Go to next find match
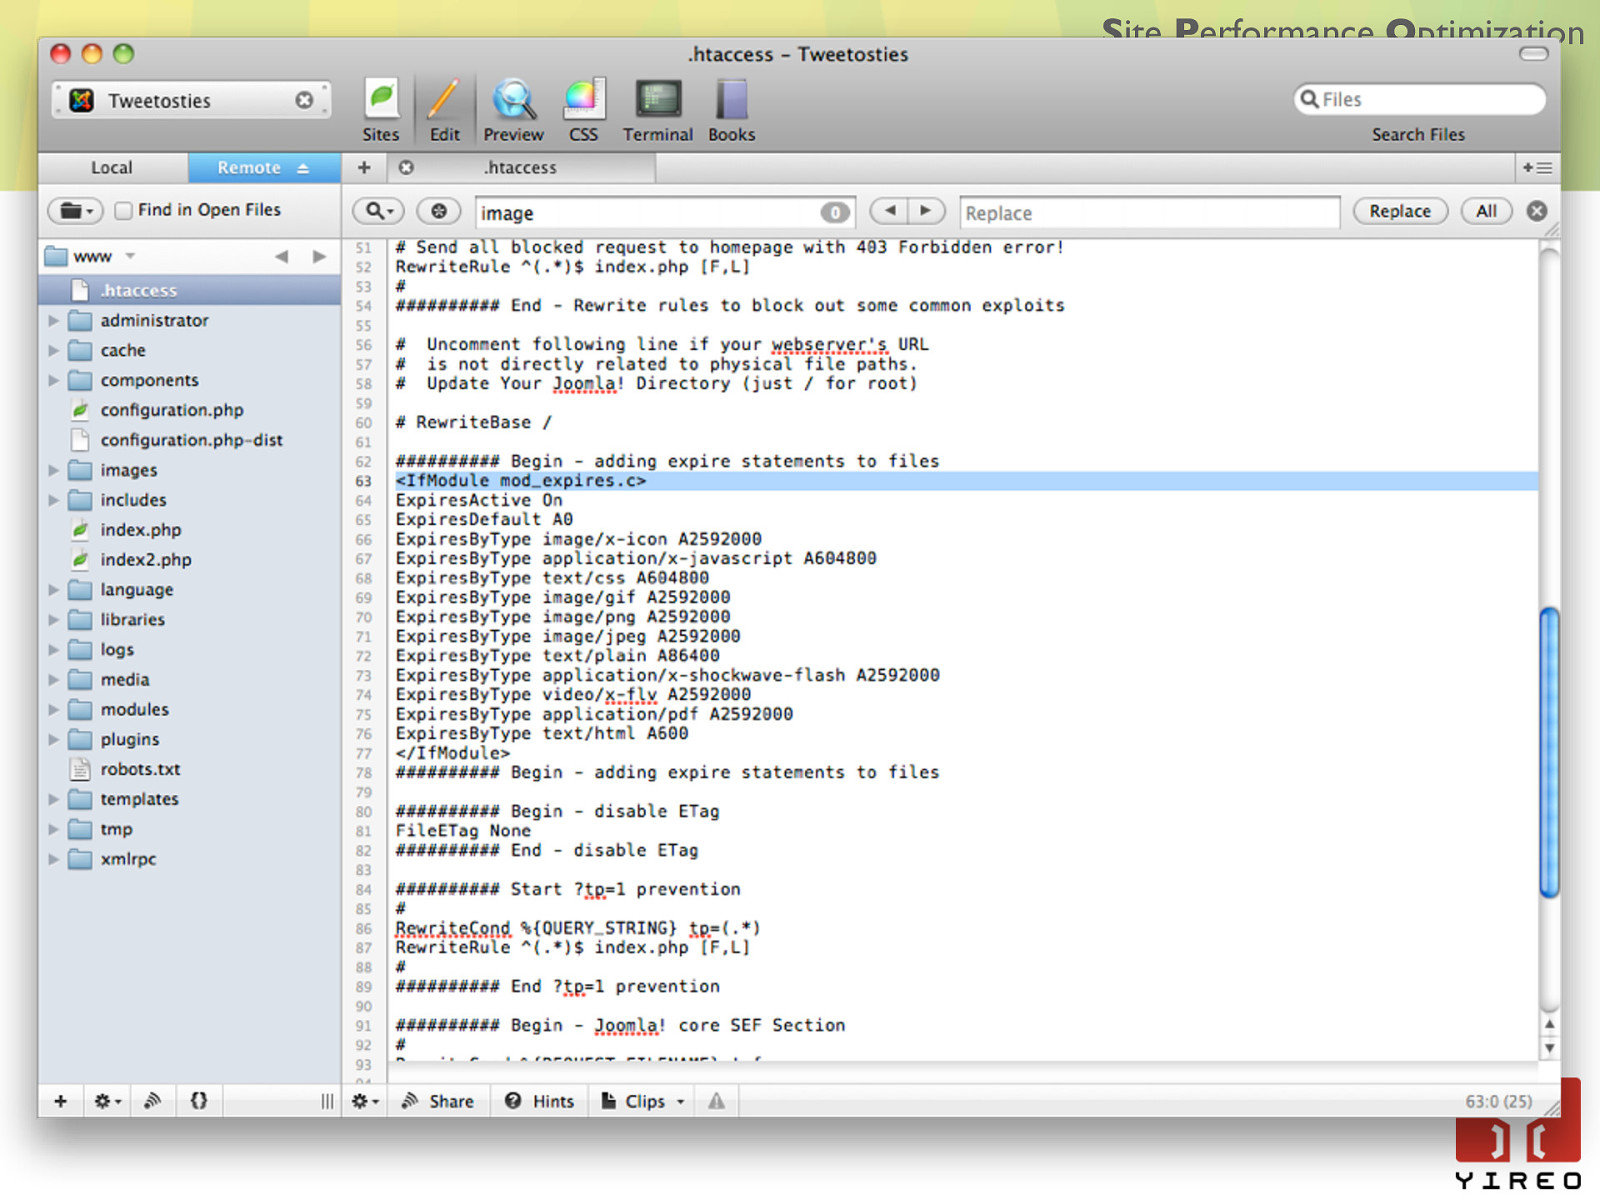 926,211
